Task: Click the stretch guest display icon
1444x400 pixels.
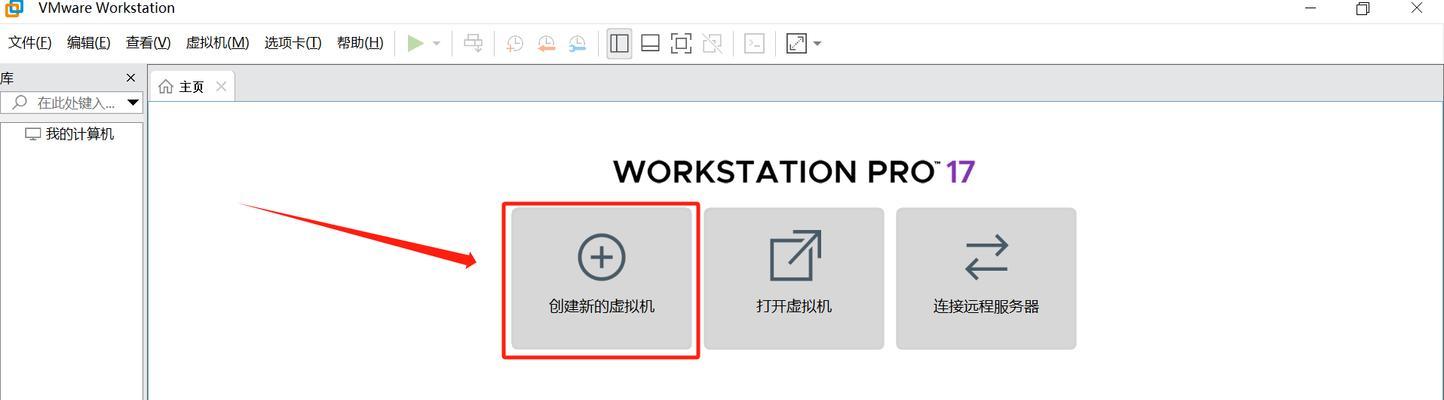Action: point(796,43)
